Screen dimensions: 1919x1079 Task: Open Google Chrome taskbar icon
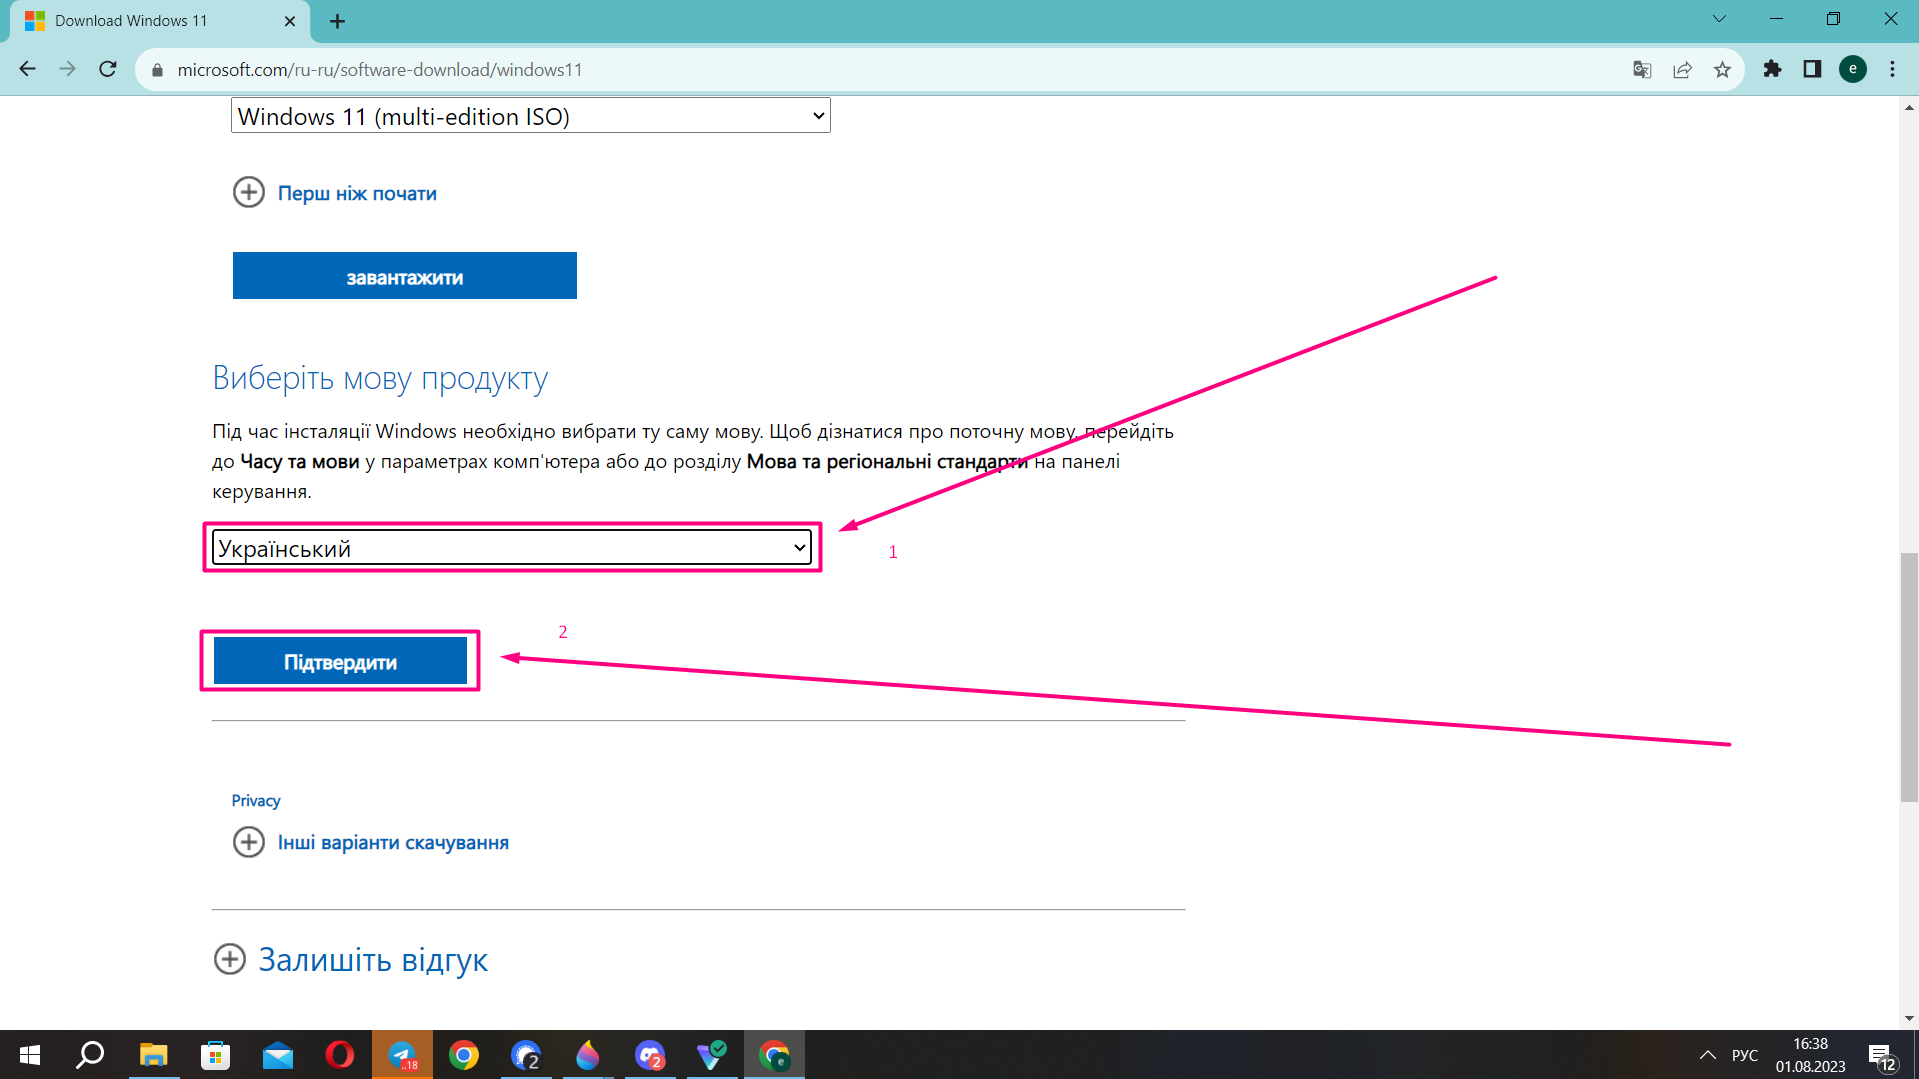pos(464,1055)
